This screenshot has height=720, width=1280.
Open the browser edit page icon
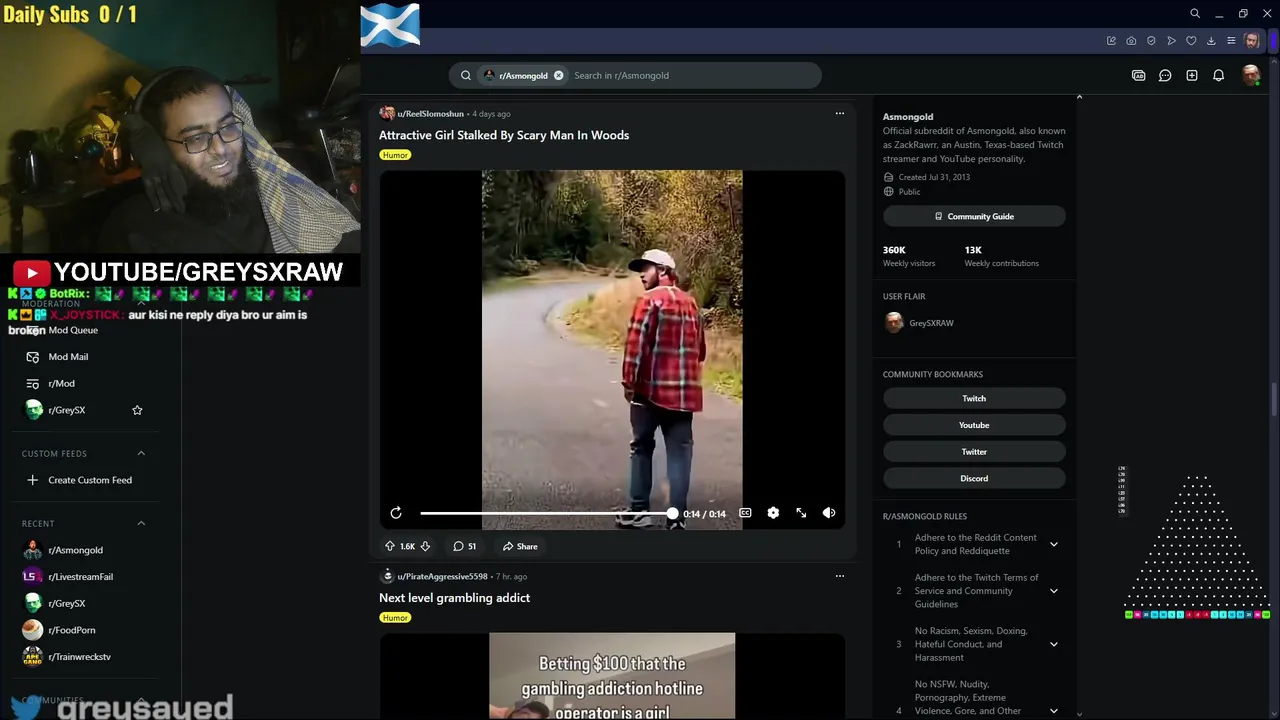[1111, 41]
